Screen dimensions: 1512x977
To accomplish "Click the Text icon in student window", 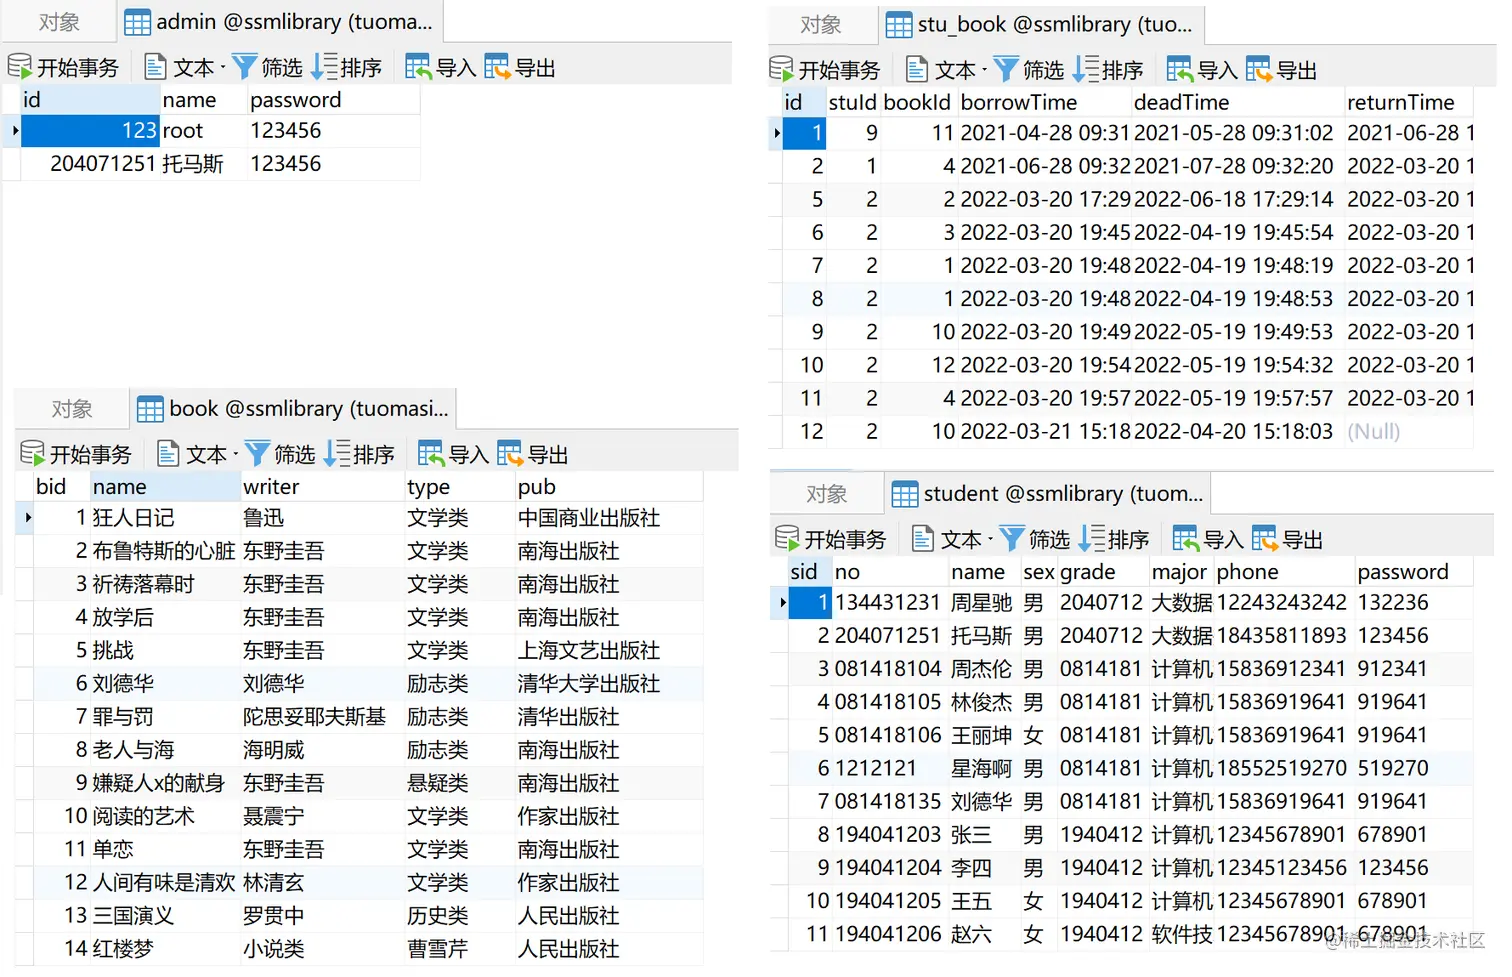I will (x=923, y=539).
